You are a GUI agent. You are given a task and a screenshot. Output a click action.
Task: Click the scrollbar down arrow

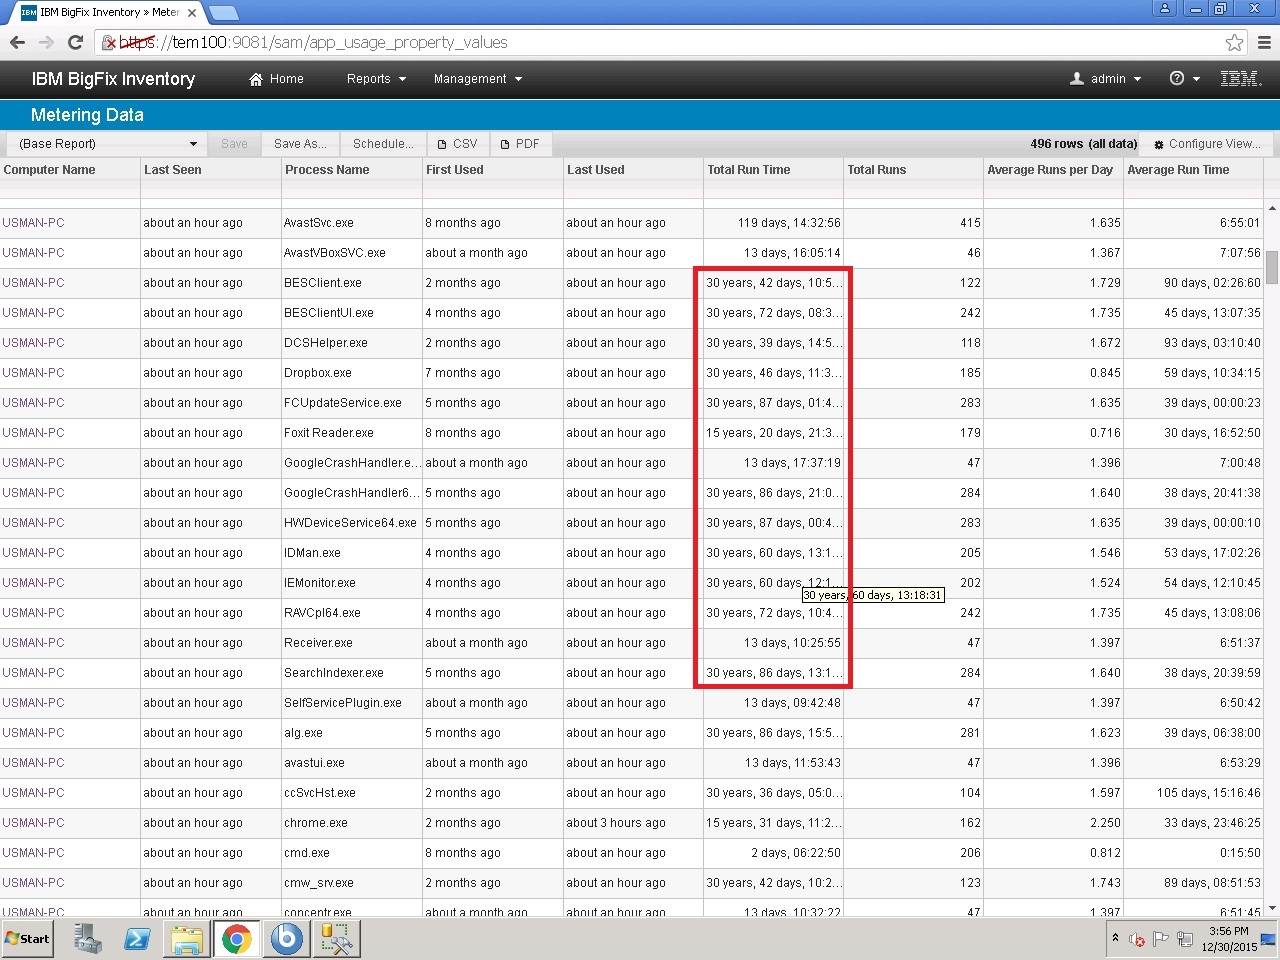(1272, 908)
